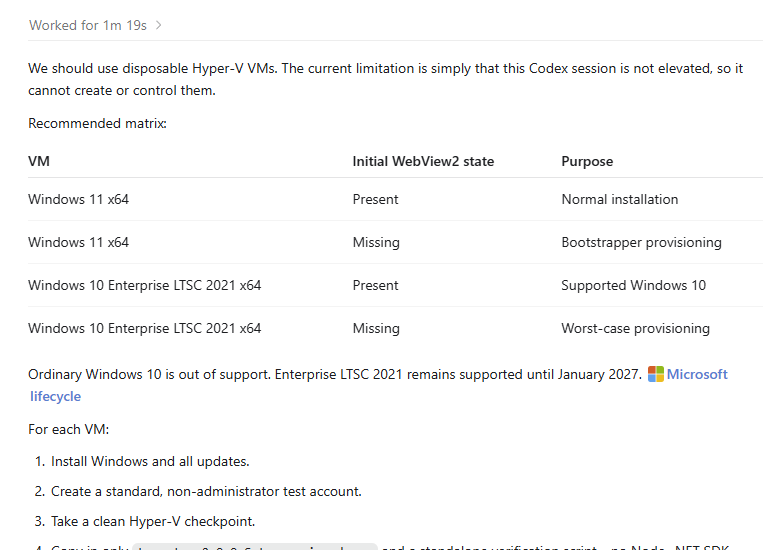Click the partially visible inline code snippet
Image resolution: width=763 pixels, height=550 pixels.
(x=255, y=547)
